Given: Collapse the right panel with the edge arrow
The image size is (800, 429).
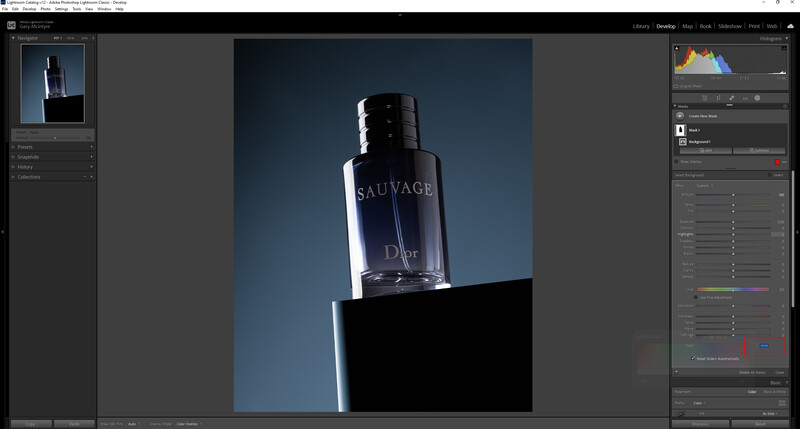Looking at the screenshot, I should click(797, 232).
